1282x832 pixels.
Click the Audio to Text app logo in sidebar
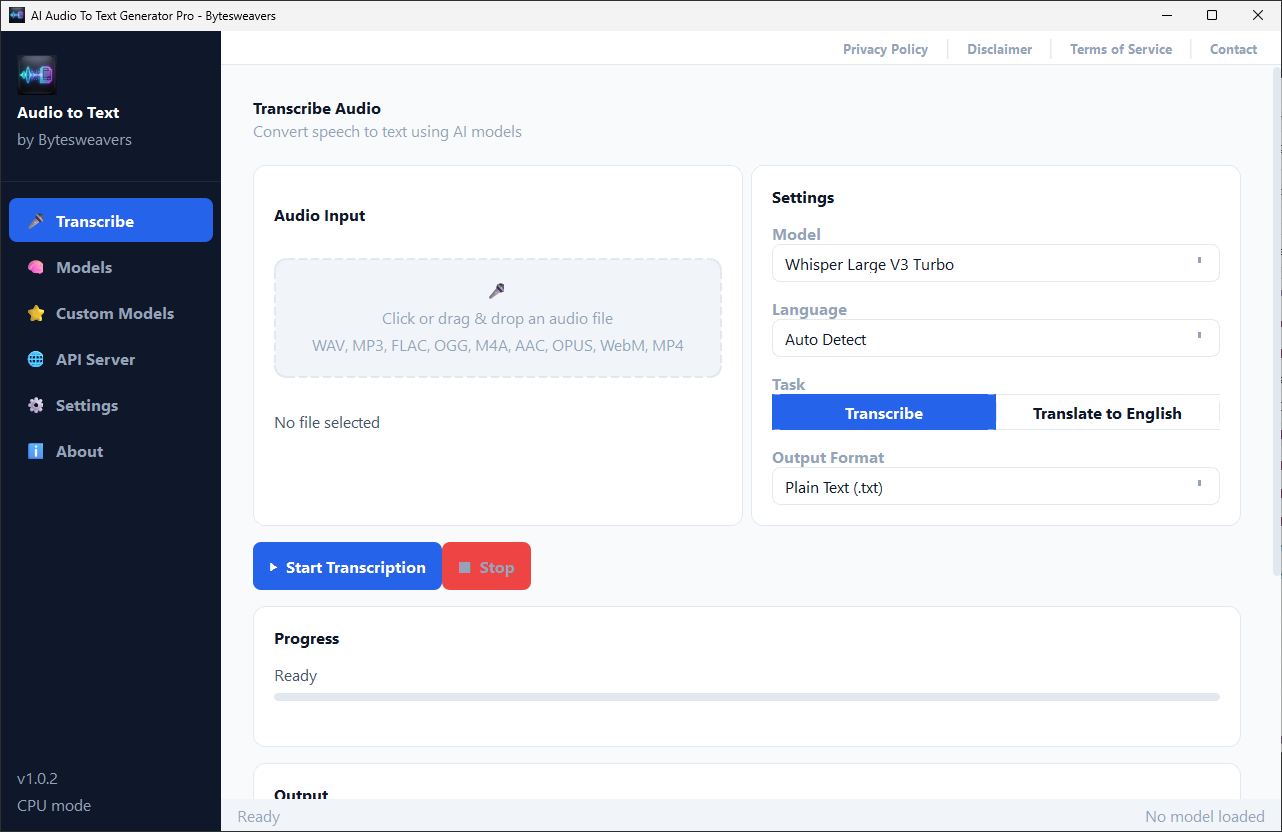pyautogui.click(x=37, y=75)
